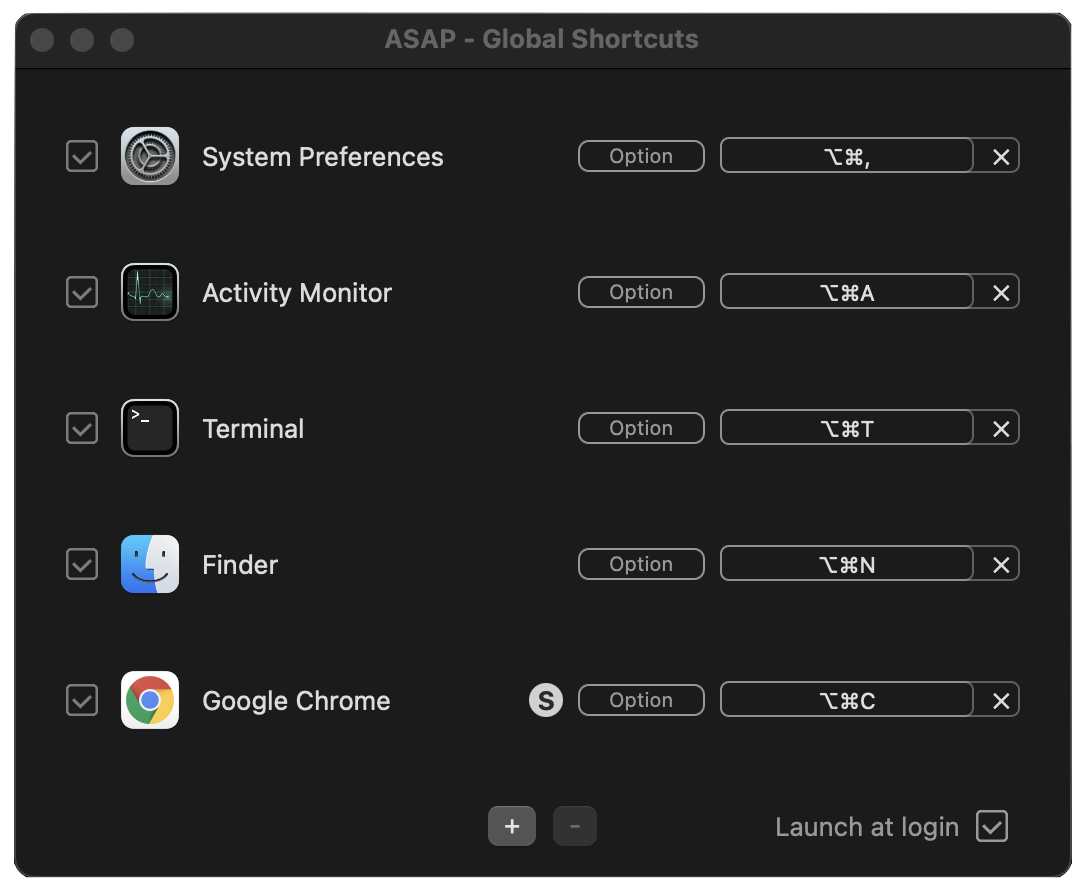Click the Activity Monitor app icon
This screenshot has height=890, width=1082.
pos(150,292)
